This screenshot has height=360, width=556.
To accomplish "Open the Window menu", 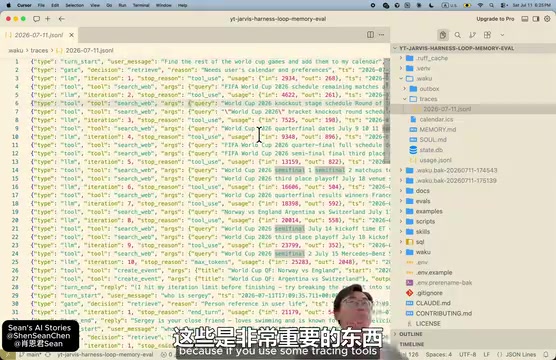I will tap(163, 5).
